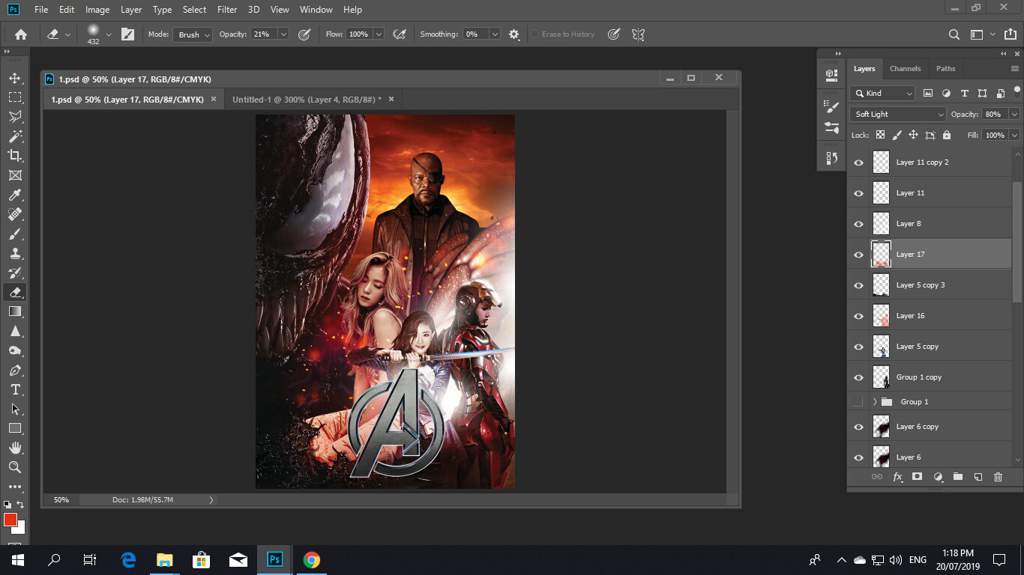Open layer Opacity dropdown in Layers panel
The image size is (1024, 575).
click(x=1014, y=114)
